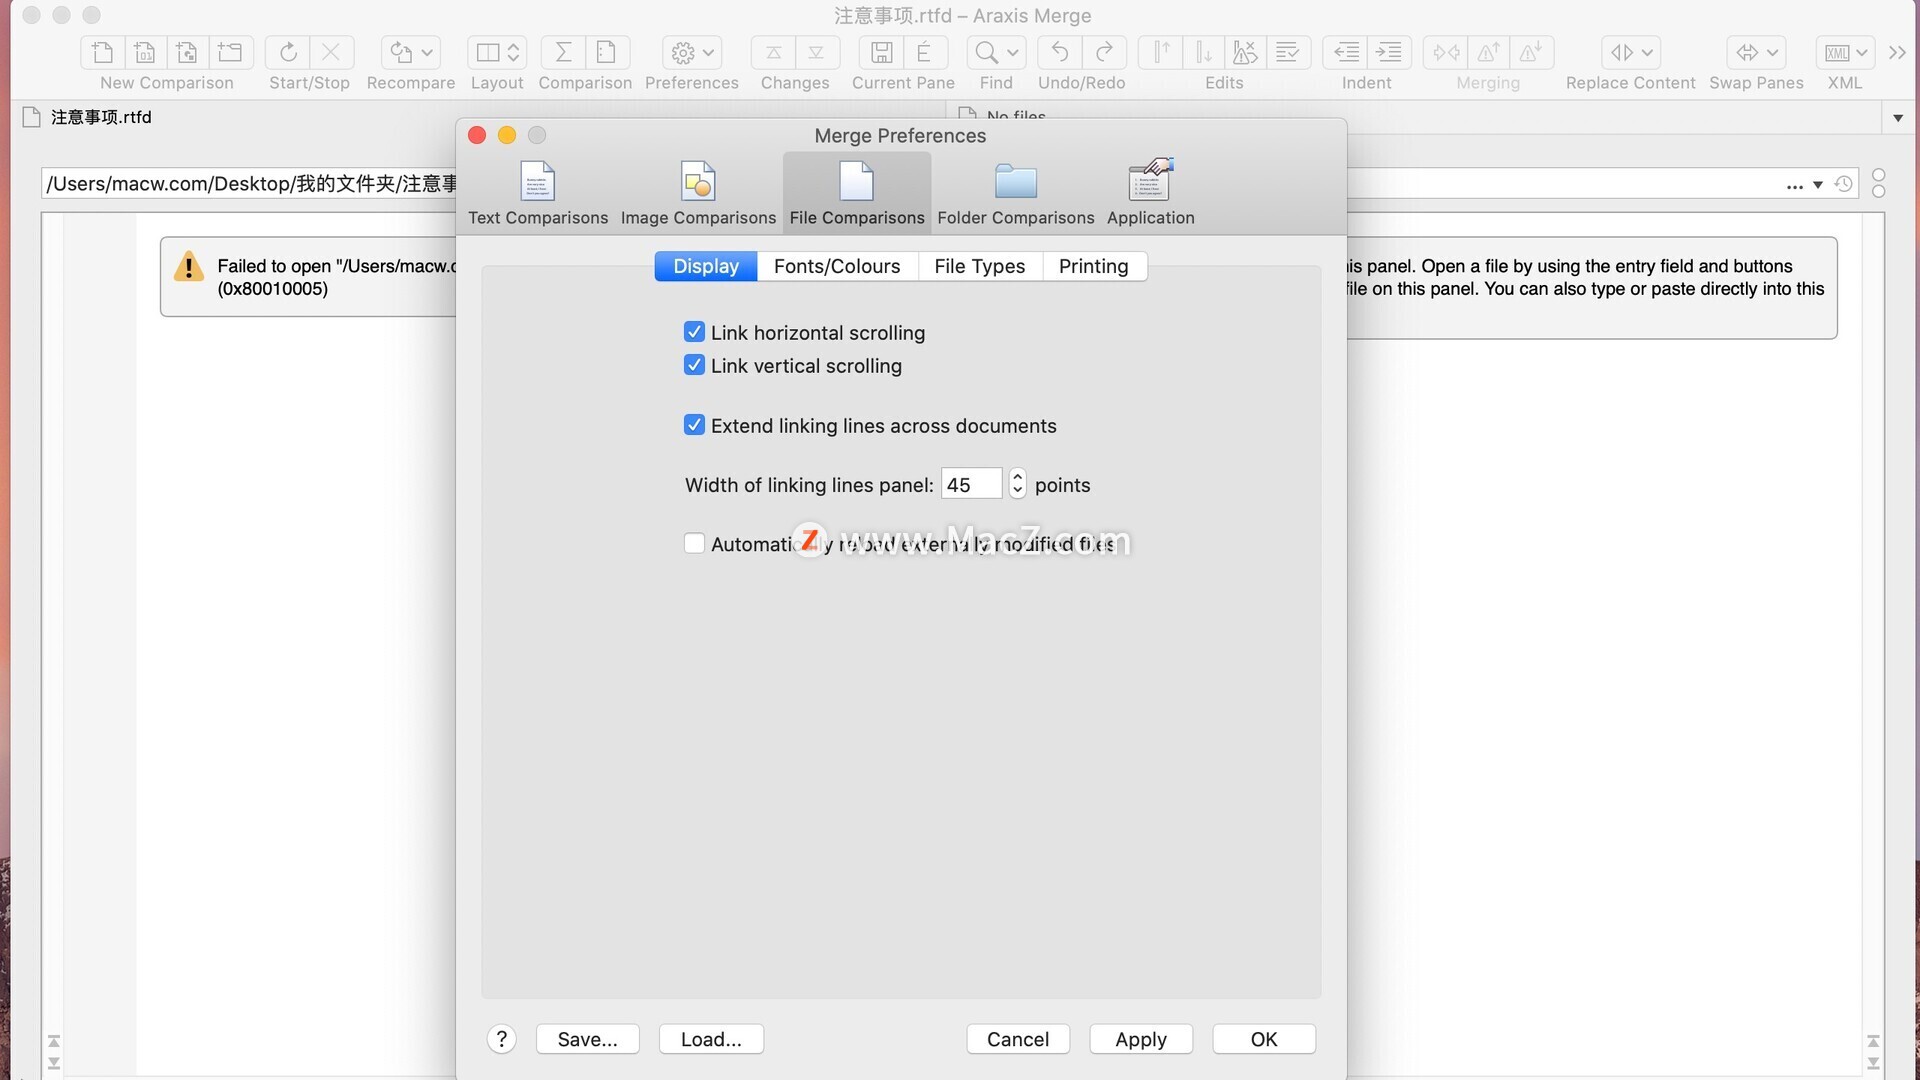Switch to the Fonts/Colours tab
1920x1080 pixels.
pyautogui.click(x=837, y=266)
